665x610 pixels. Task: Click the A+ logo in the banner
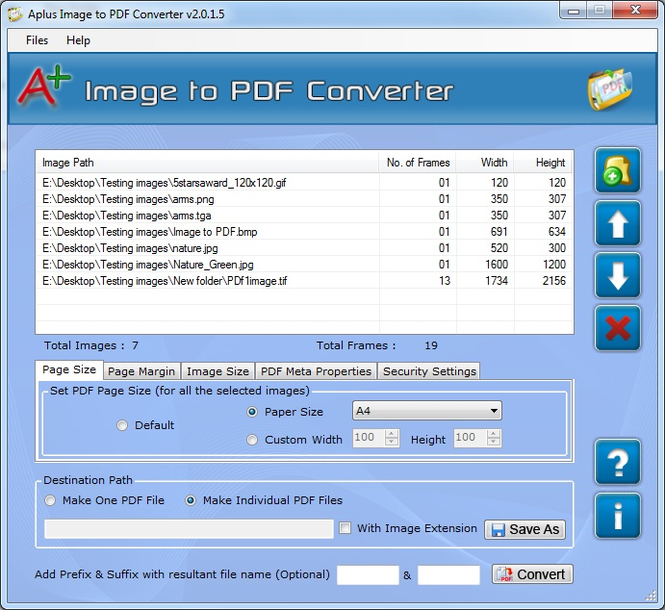[44, 86]
